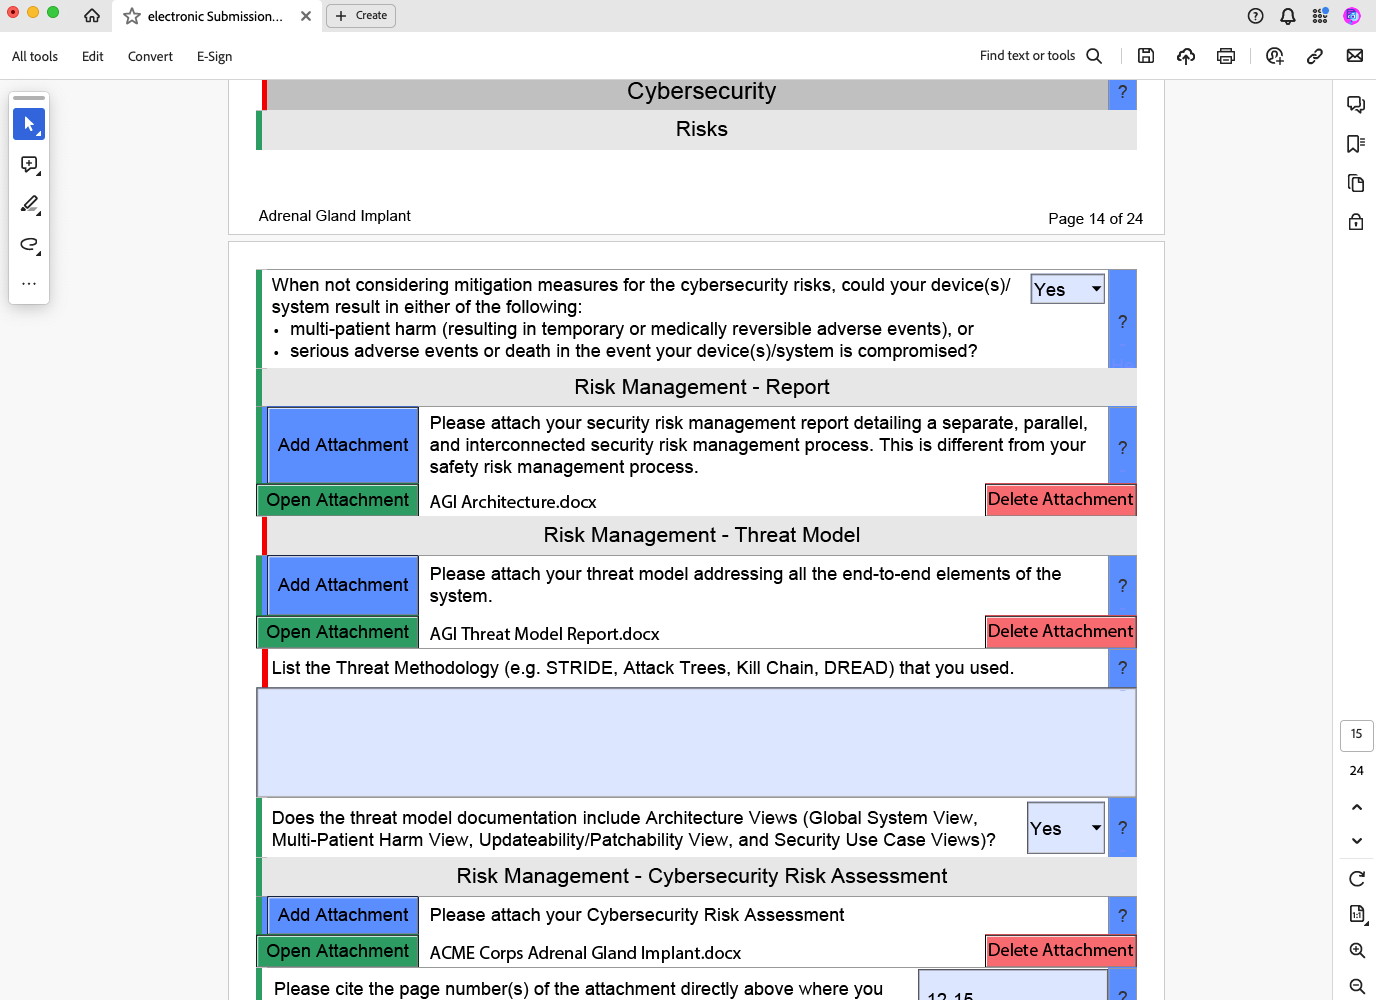This screenshot has height=1000, width=1376.
Task: Open the print dialog
Action: (1225, 56)
